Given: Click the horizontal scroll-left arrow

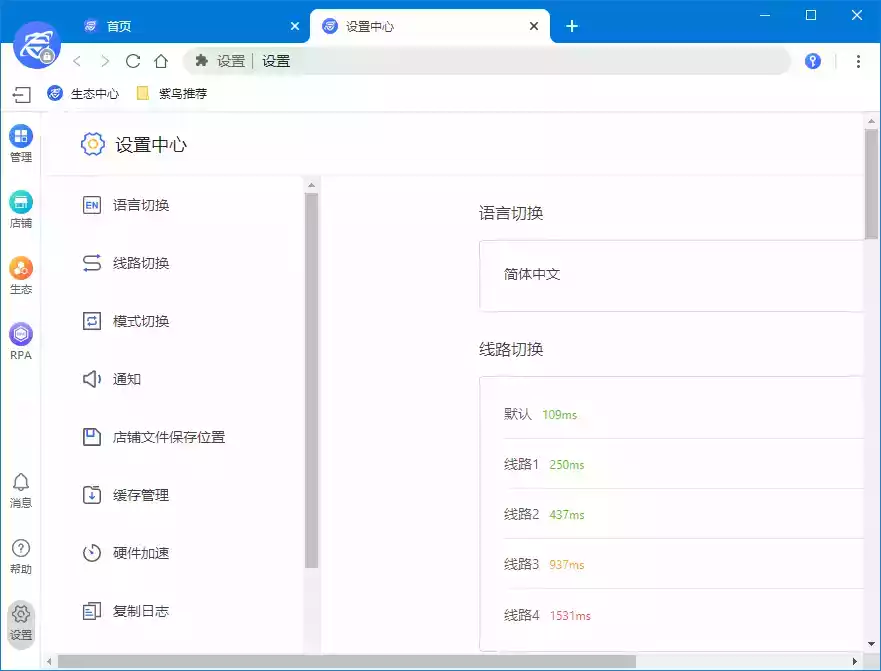Looking at the screenshot, I should [49, 661].
